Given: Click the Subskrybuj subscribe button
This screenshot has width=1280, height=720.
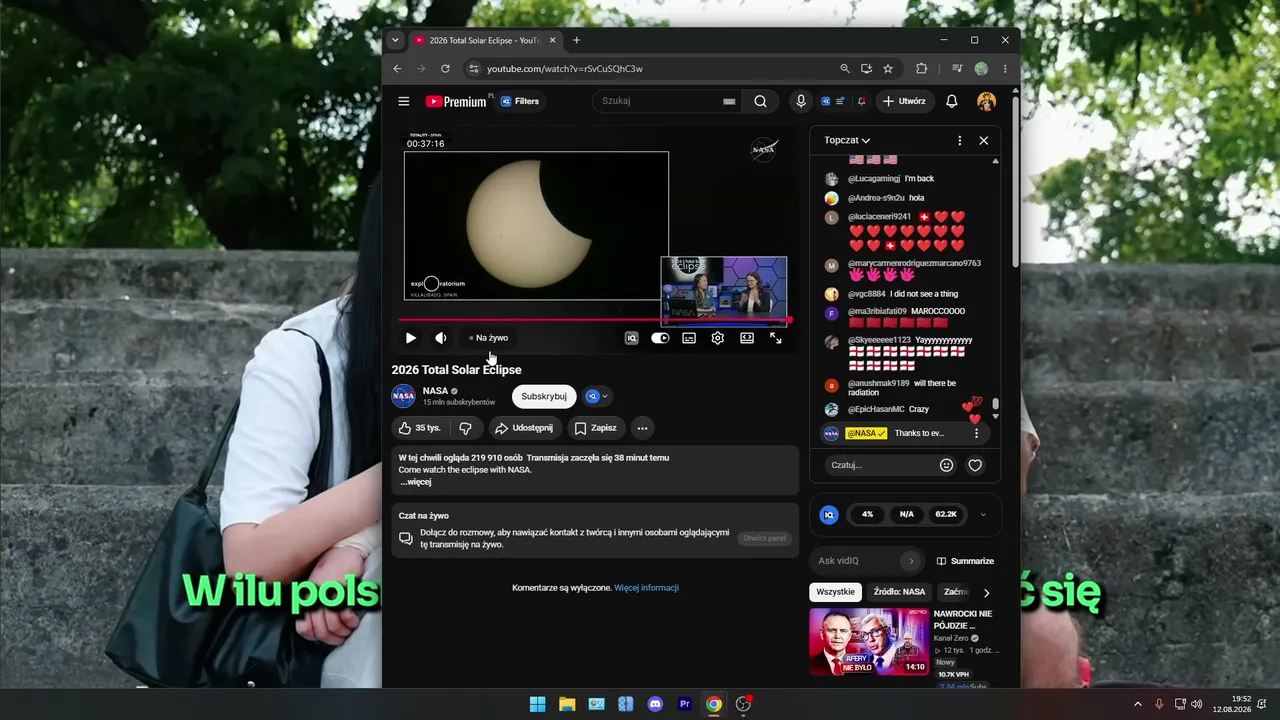Looking at the screenshot, I should pos(544,396).
